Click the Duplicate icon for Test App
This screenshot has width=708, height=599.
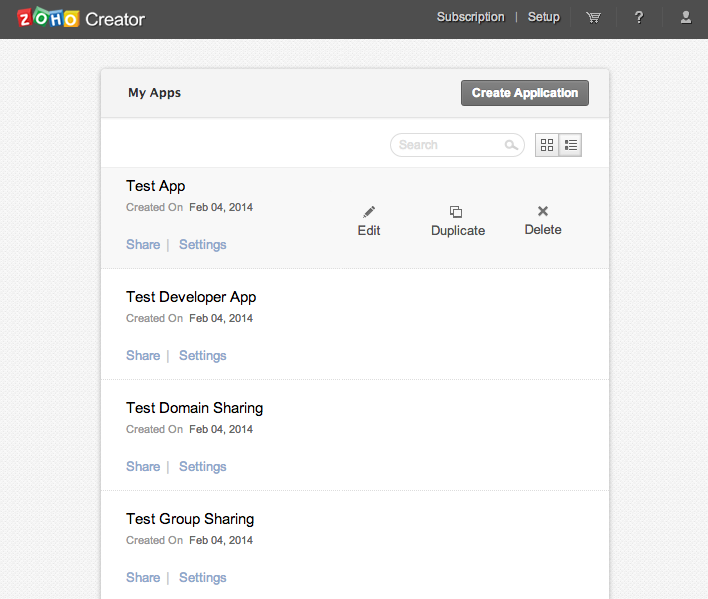pyautogui.click(x=456, y=212)
